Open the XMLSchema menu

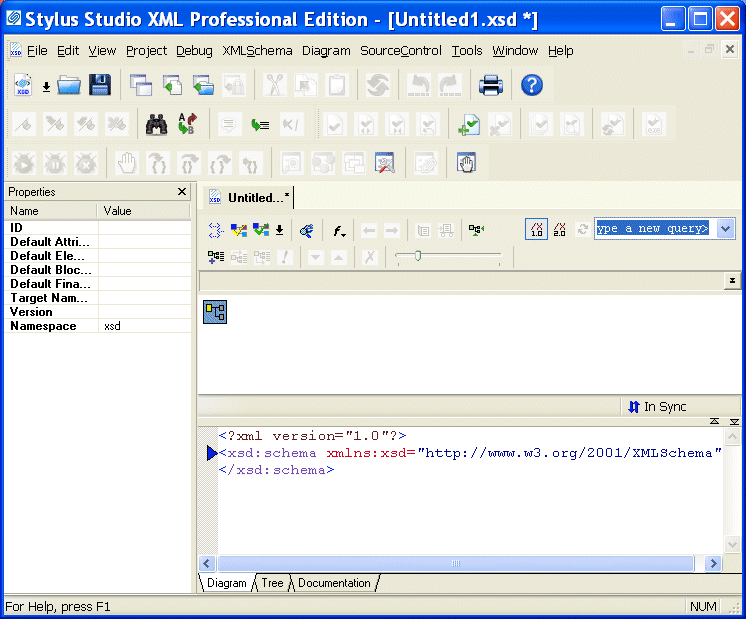257,50
